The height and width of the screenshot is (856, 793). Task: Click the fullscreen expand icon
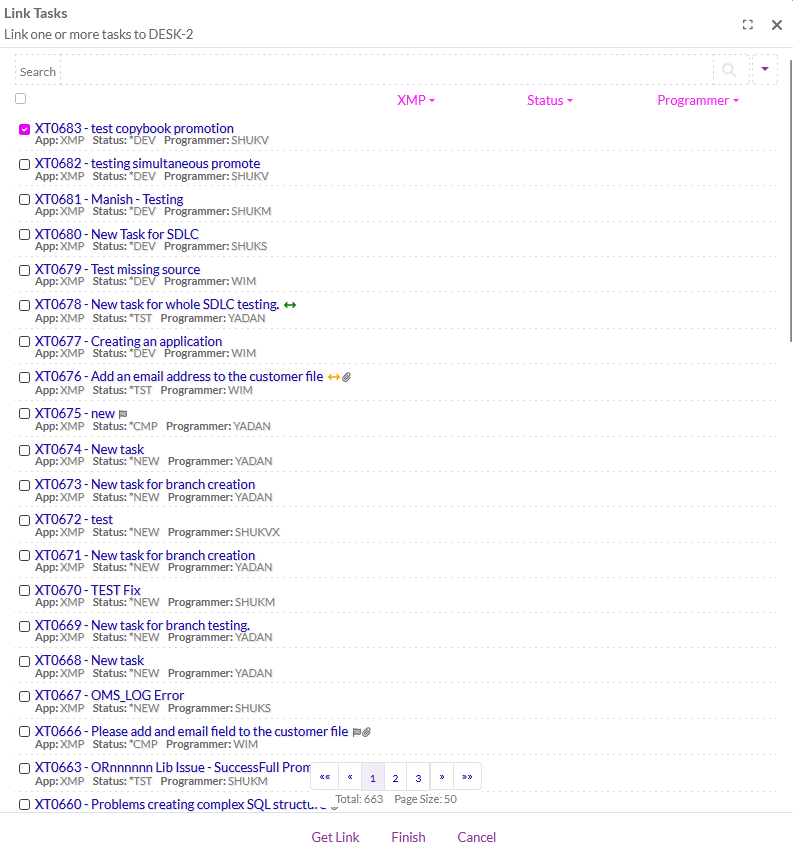(x=747, y=25)
